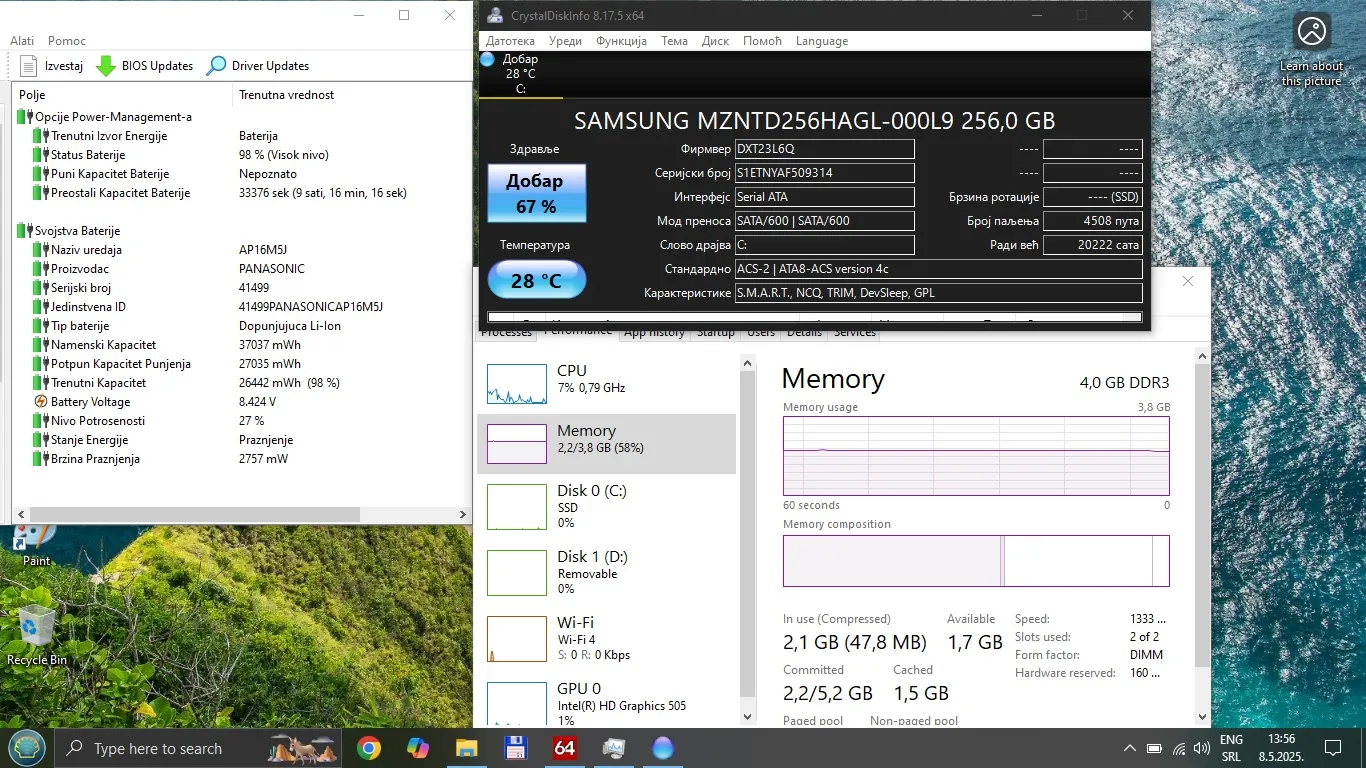Select the disk C: status orb in CrystalDiskInfo
The height and width of the screenshot is (768, 1366).
coord(488,59)
